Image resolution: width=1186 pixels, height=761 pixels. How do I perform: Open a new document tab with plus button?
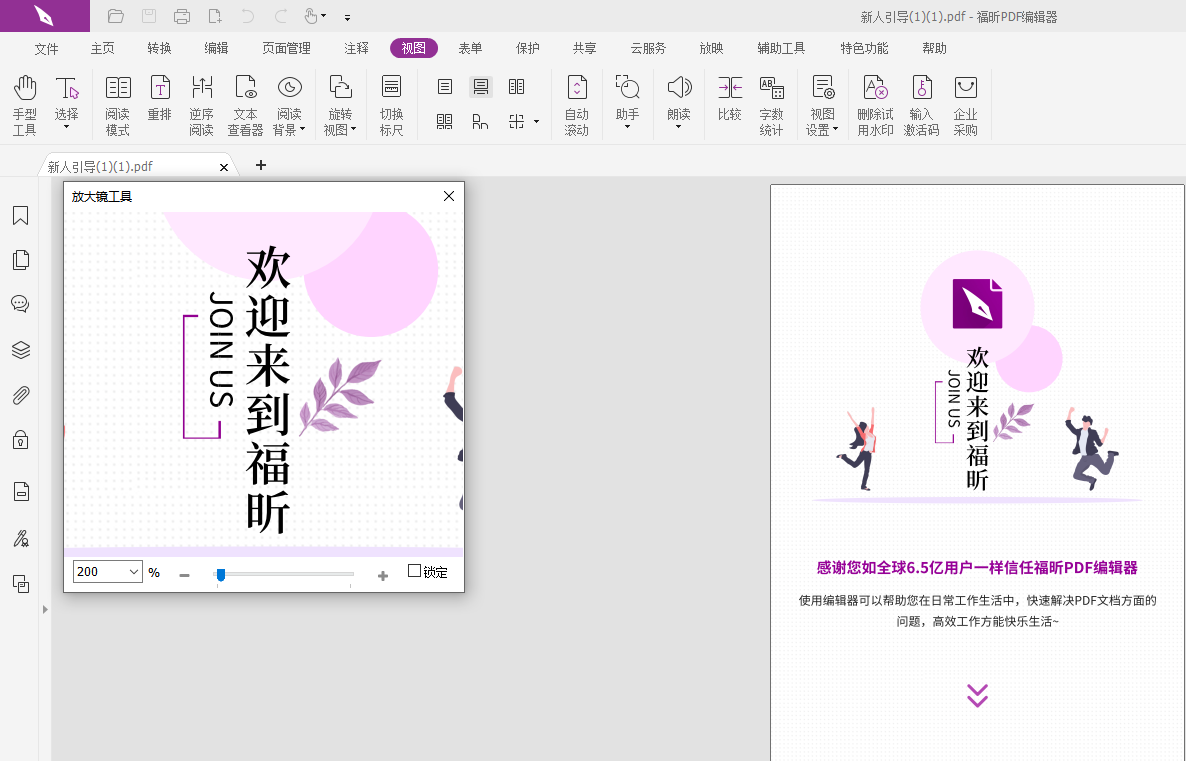pos(260,166)
